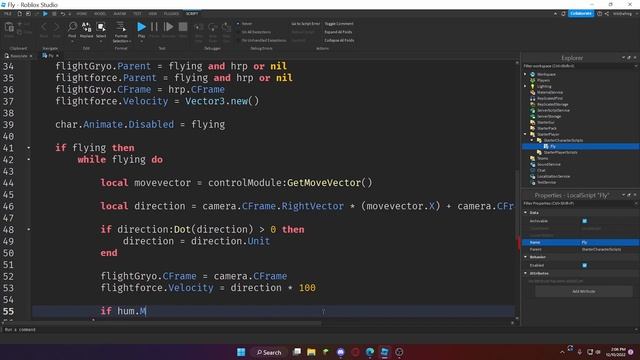Click the quick access Play icon
Screen dimensions: 640x360
point(45,14)
